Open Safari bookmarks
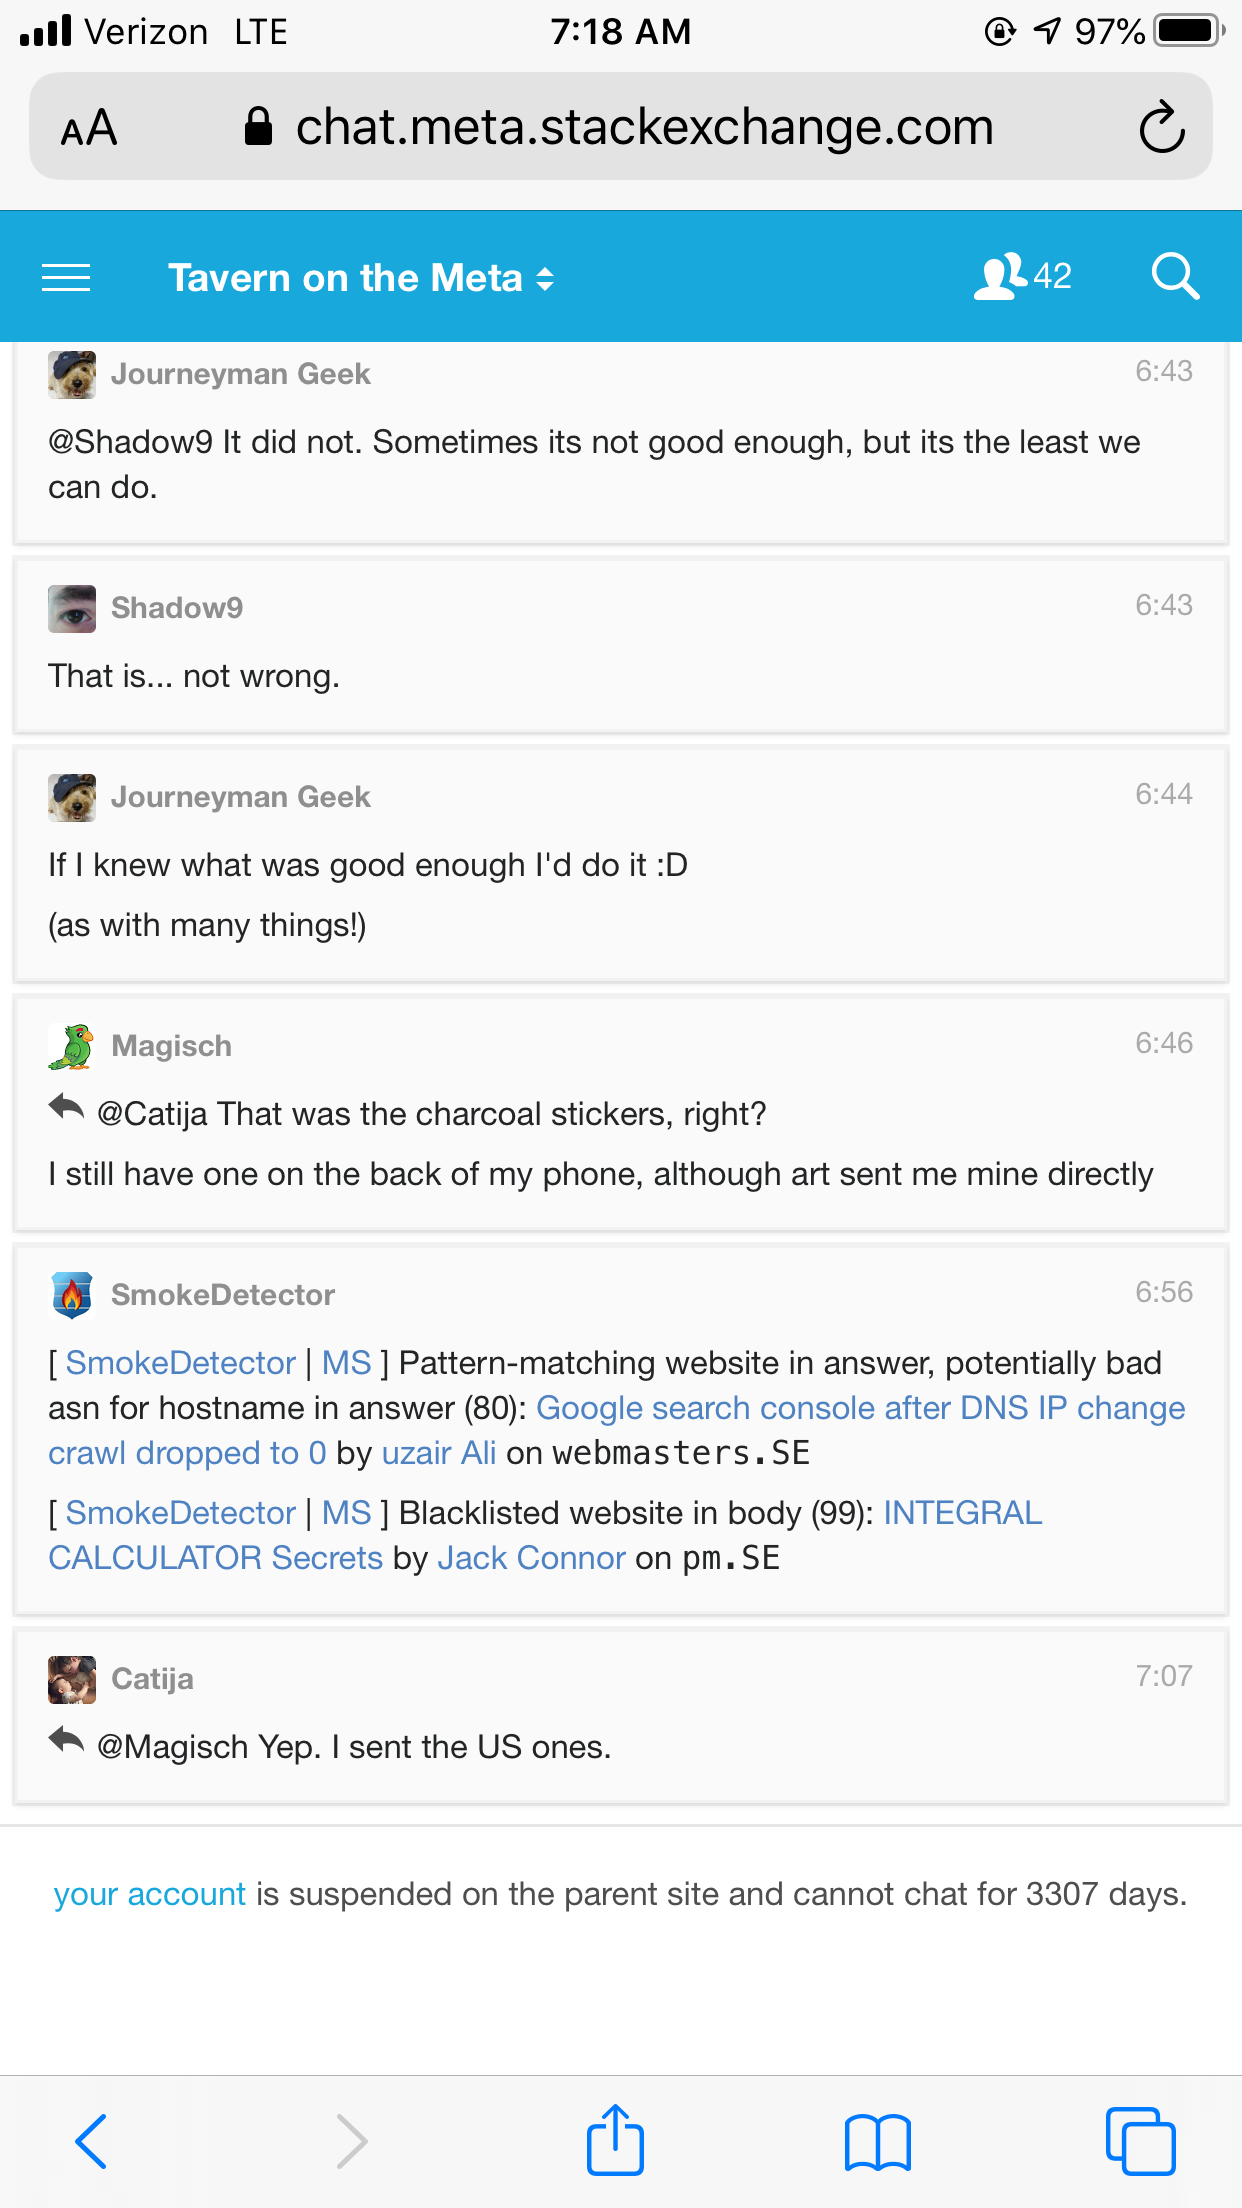Screen dimensions: 1242x2208 pyautogui.click(x=877, y=2142)
